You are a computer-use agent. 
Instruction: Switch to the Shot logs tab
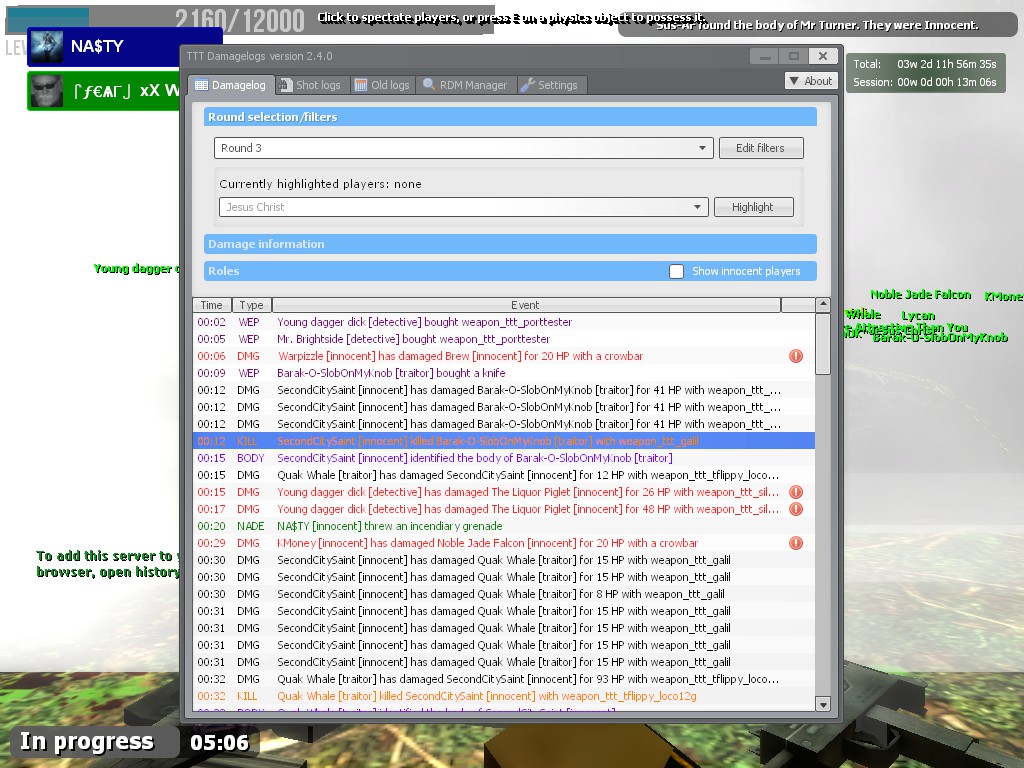pos(310,85)
